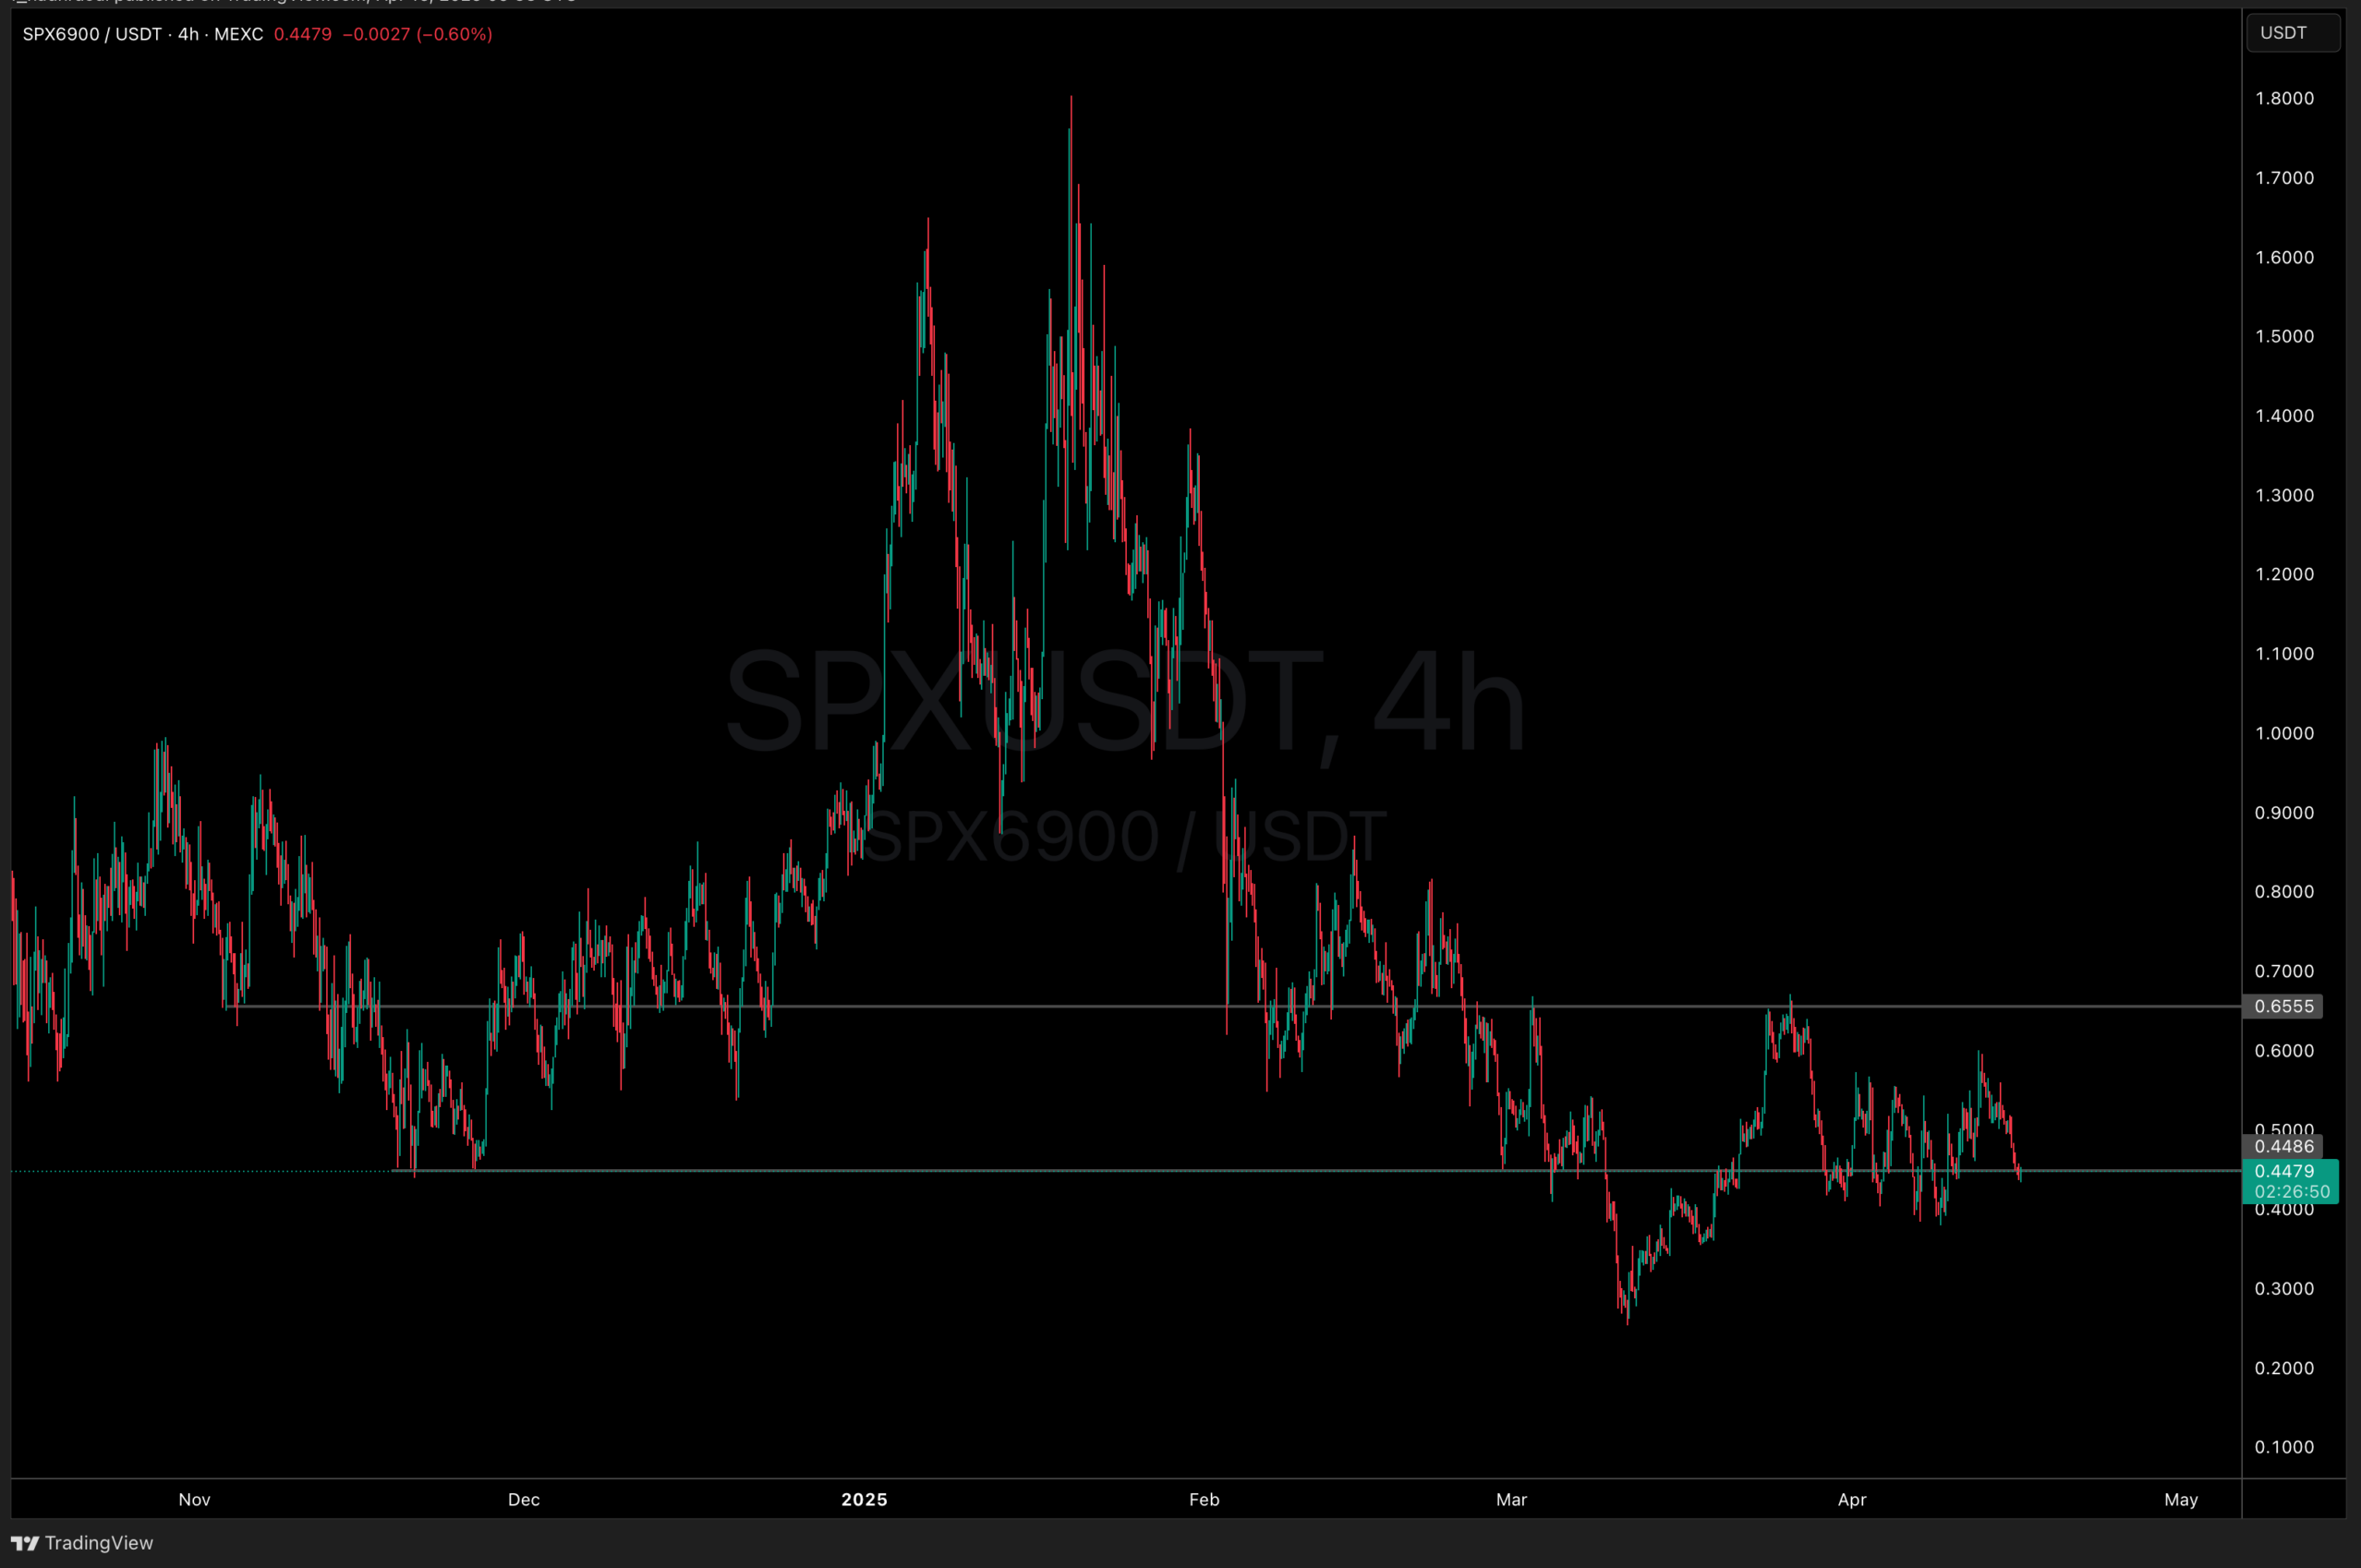Click the 0.7000 price axis label
The image size is (2361, 1568).
[x=2284, y=971]
